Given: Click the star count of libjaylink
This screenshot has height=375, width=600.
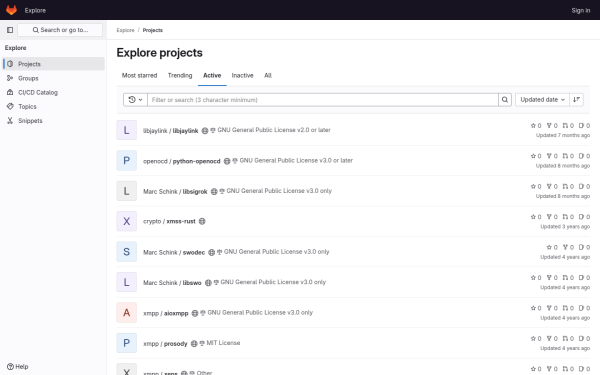Looking at the screenshot, I should point(536,126).
